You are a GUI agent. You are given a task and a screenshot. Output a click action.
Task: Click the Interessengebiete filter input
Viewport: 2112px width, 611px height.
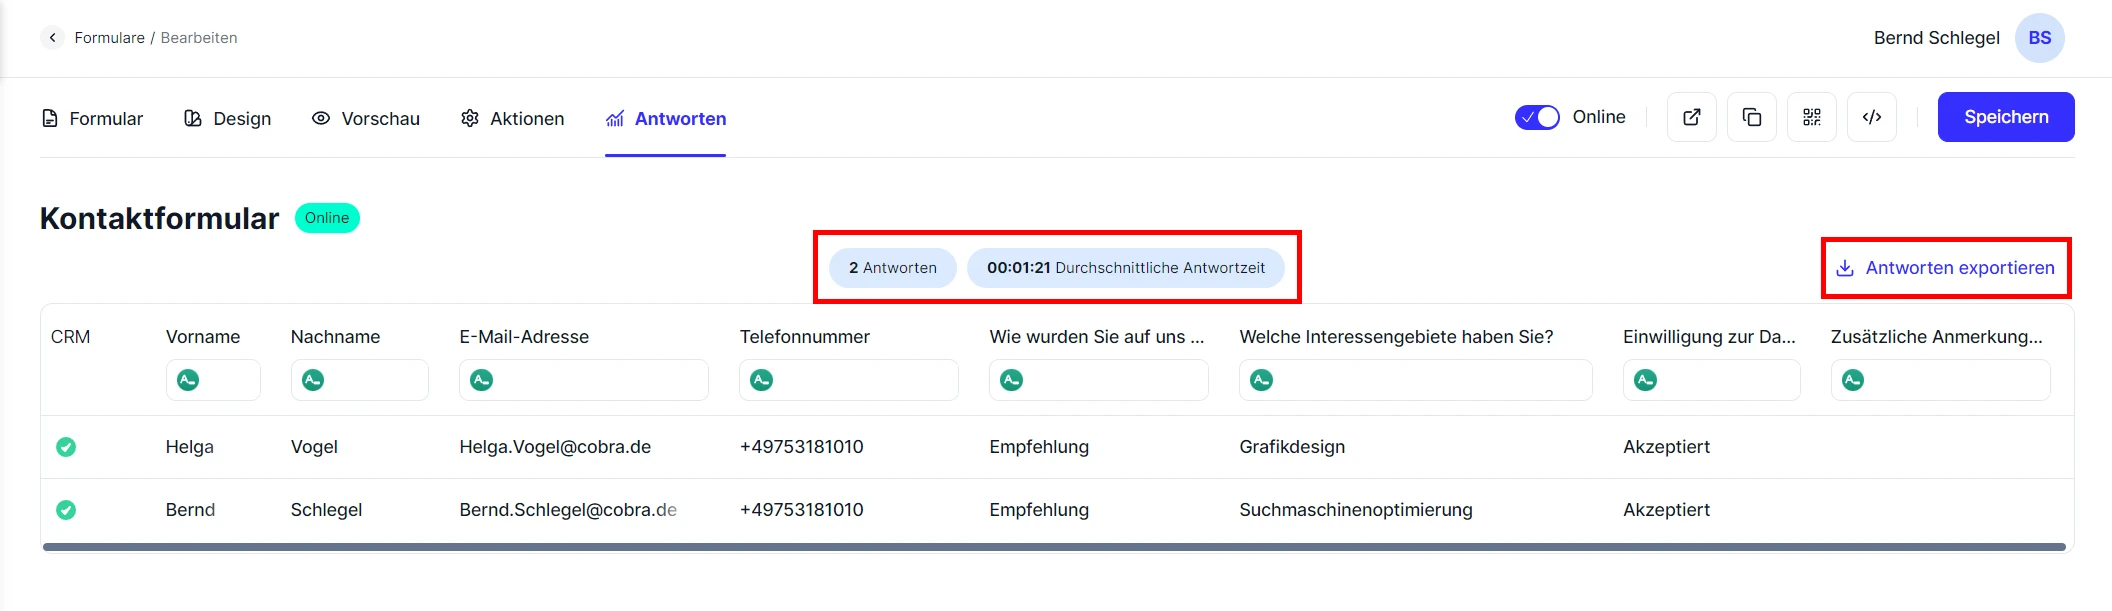point(1416,380)
